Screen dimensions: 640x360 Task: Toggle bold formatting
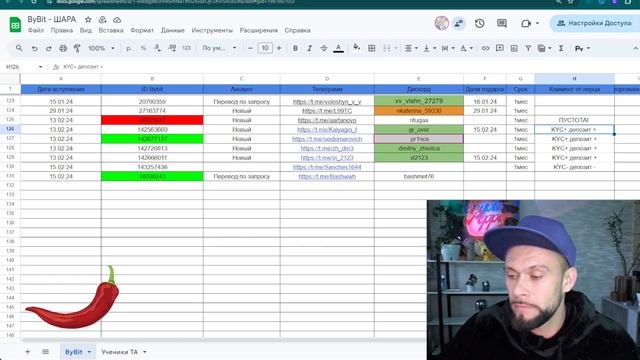click(295, 48)
